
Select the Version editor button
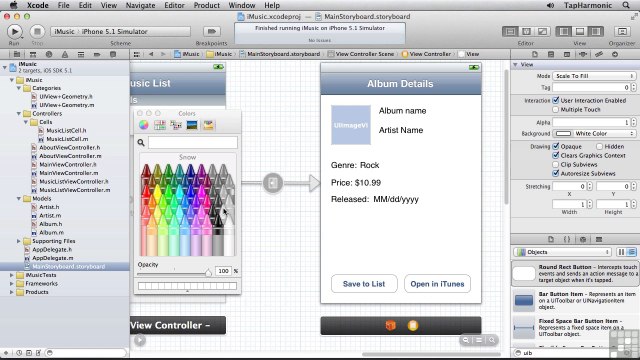[542, 31]
